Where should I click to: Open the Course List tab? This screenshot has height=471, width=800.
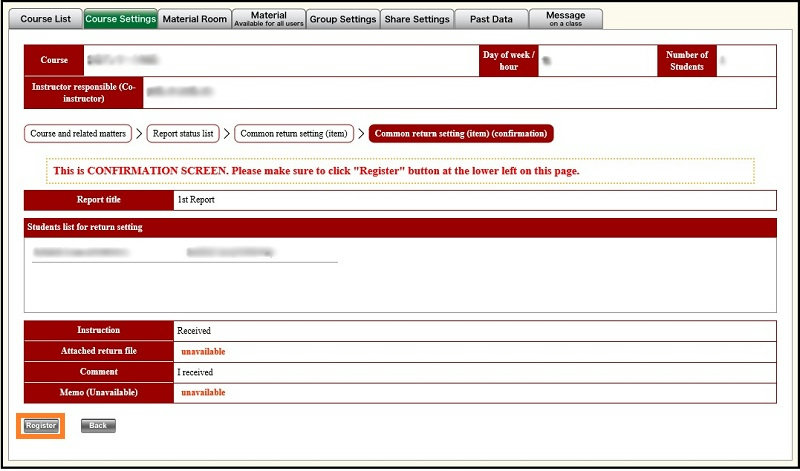point(46,19)
